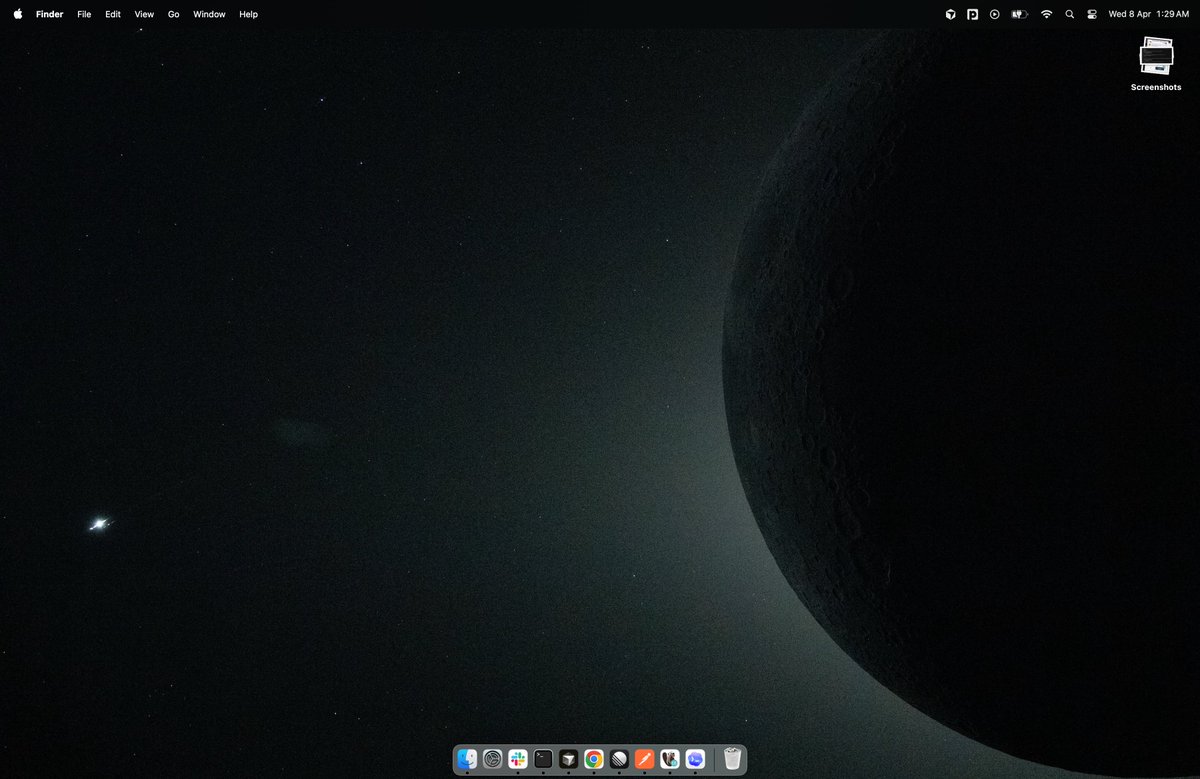Image resolution: width=1200 pixels, height=779 pixels.
Task: Open the blue cloud terminal app in the Dock
Action: pyautogui.click(x=695, y=759)
